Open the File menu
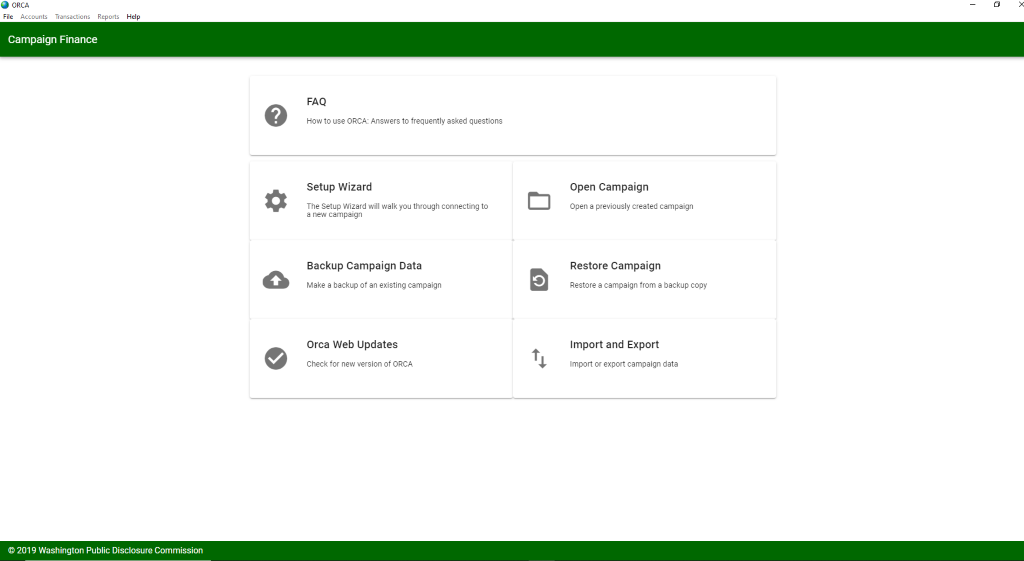The height and width of the screenshot is (561, 1024). [8, 16]
